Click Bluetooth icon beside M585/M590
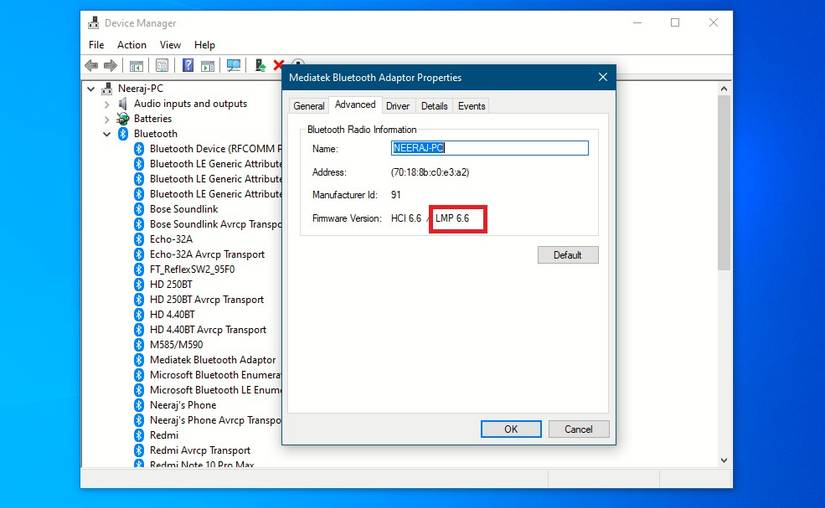Viewport: 825px width, 508px height. point(139,345)
